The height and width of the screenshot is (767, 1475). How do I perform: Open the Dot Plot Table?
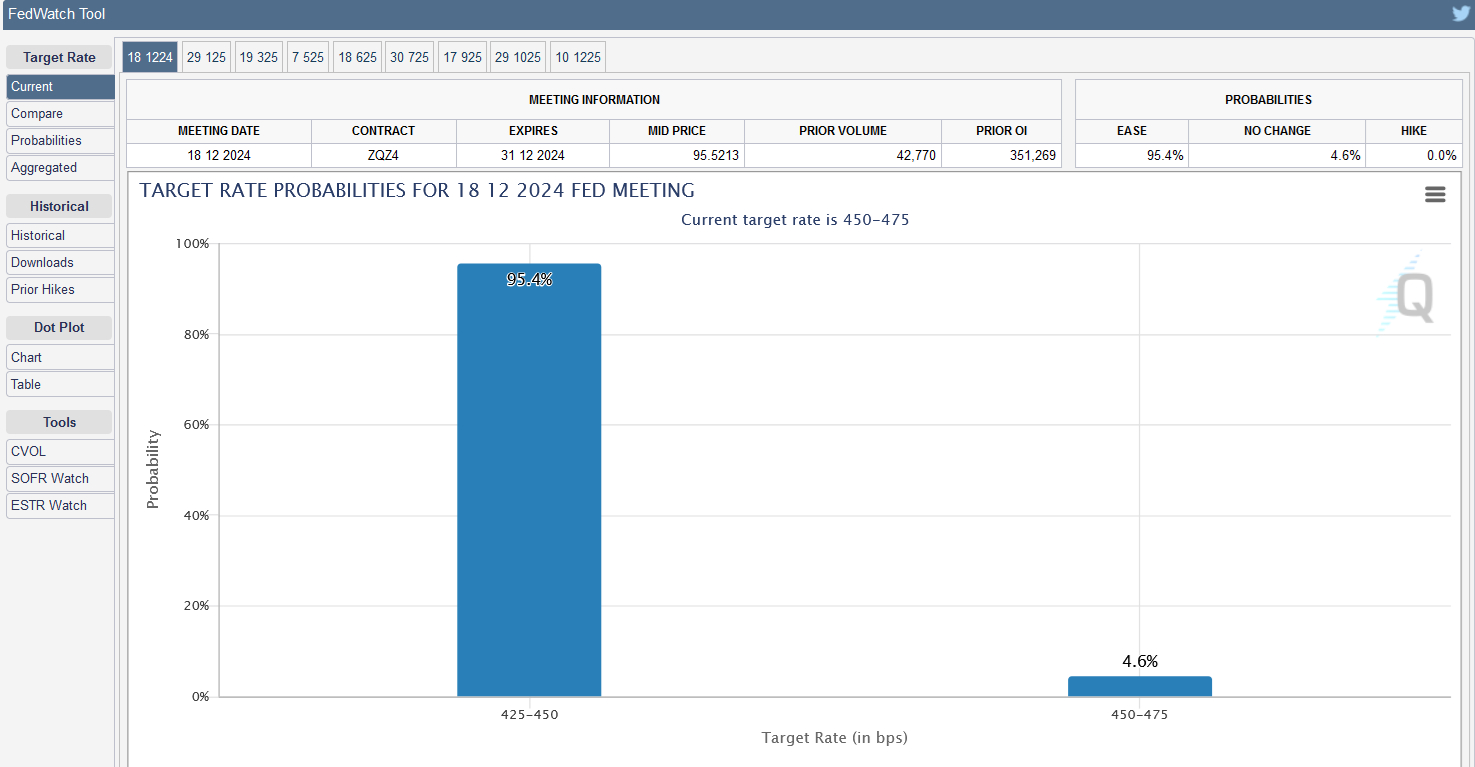click(60, 385)
